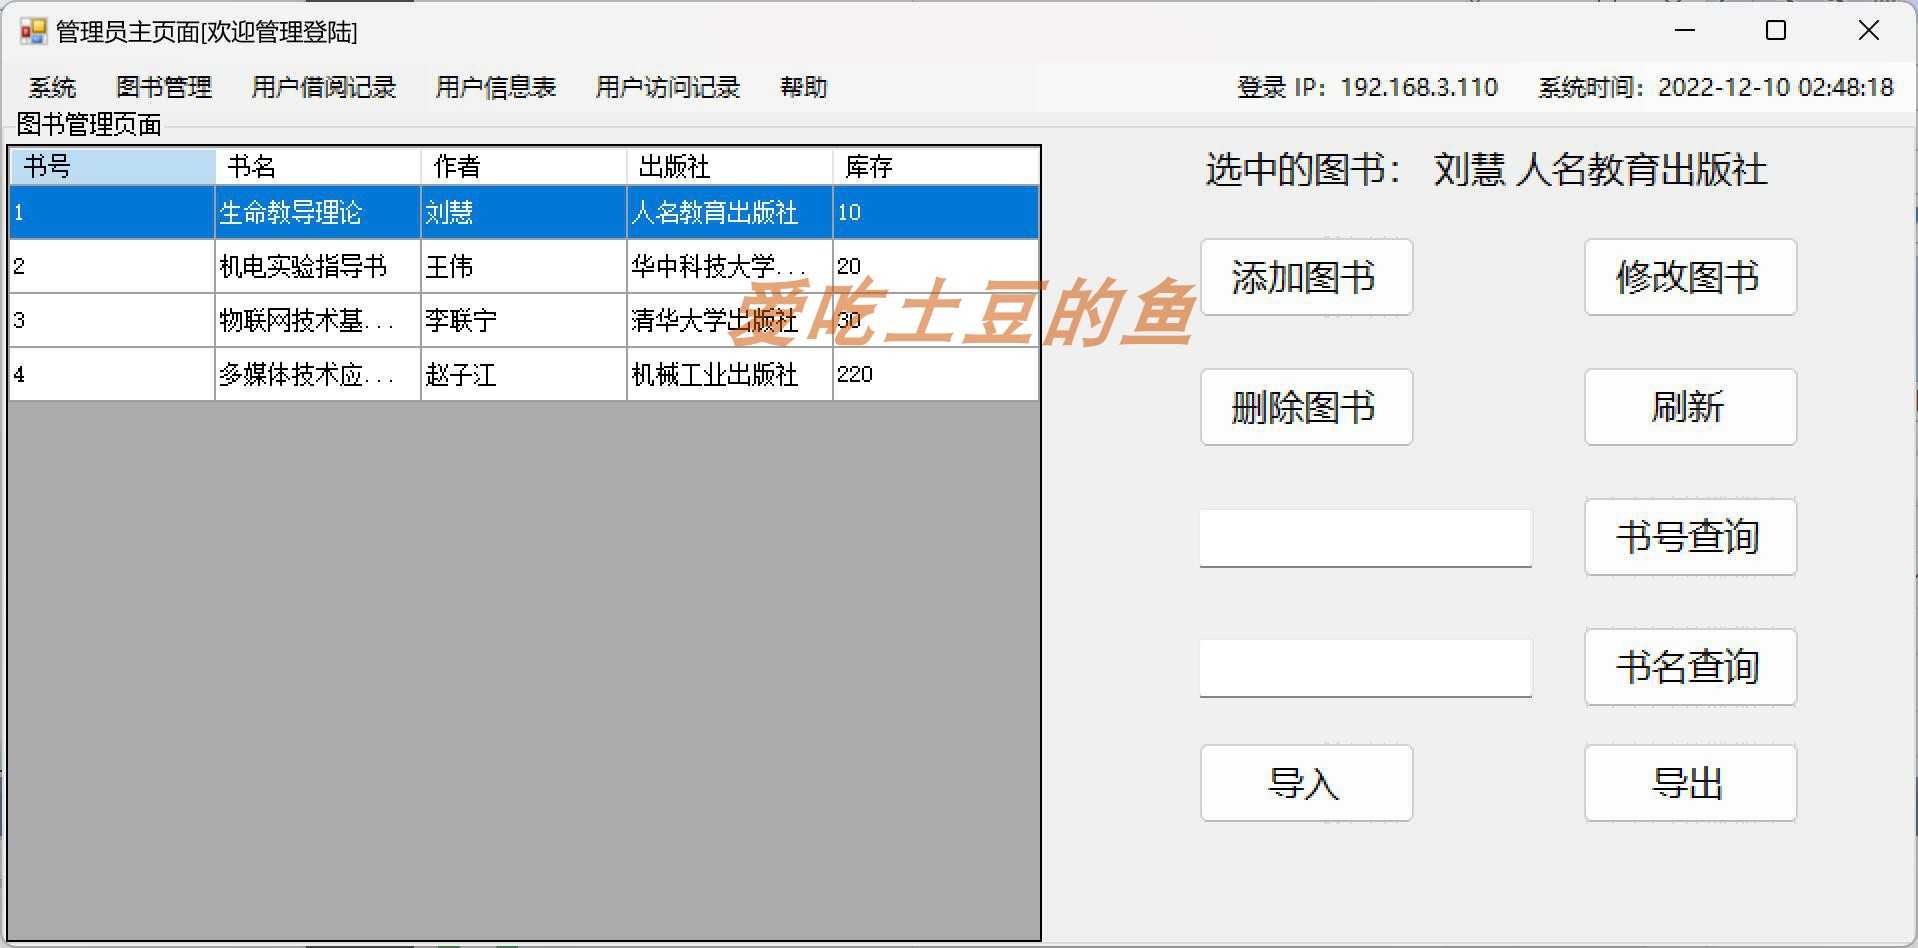The height and width of the screenshot is (948, 1918).
Task: Open the 用户借阅记录 (Borrow Records) menu
Action: coord(324,88)
